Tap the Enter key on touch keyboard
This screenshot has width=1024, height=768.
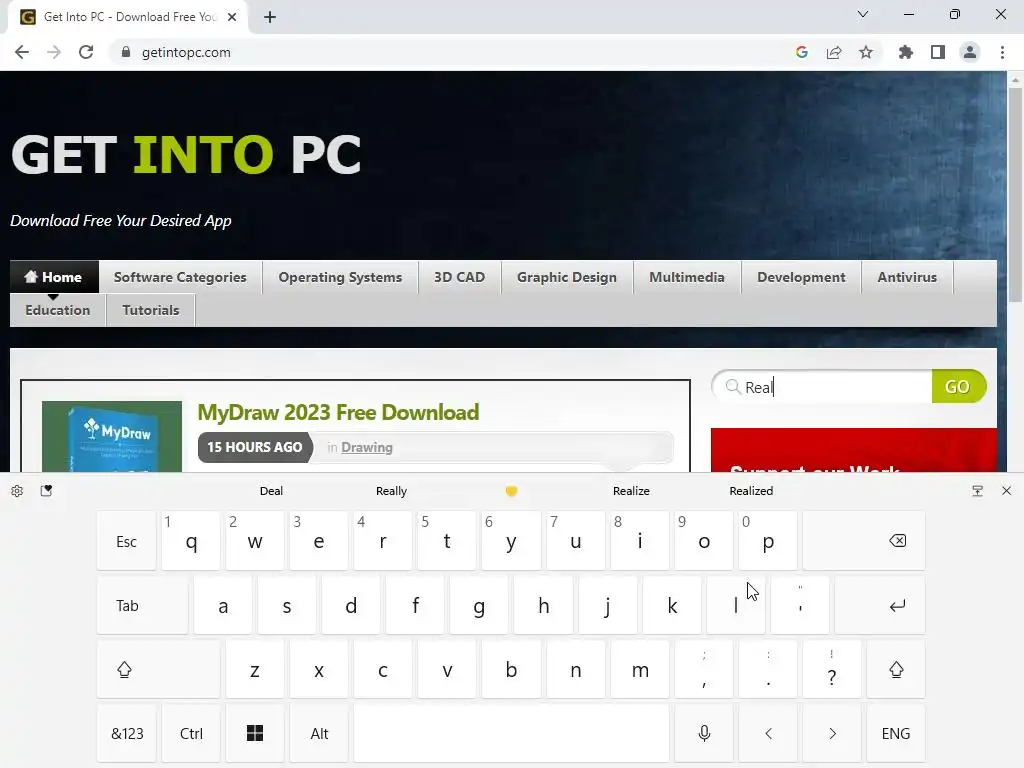(880, 605)
